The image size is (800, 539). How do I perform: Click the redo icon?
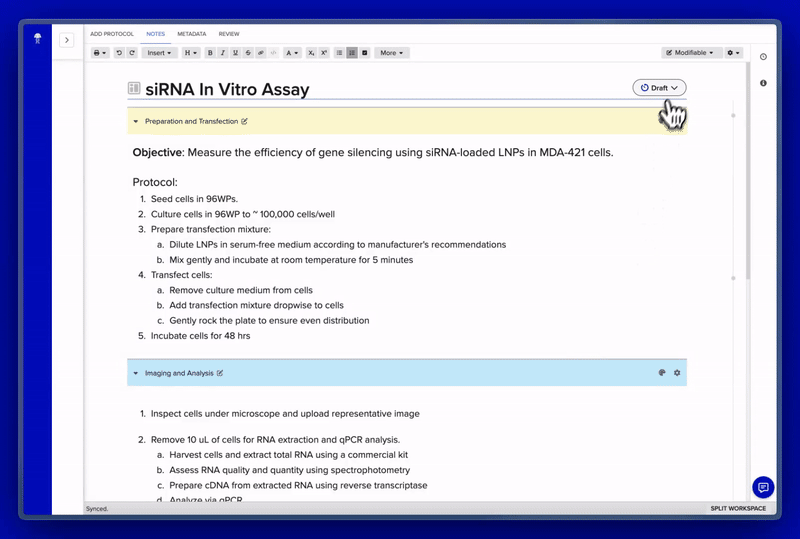(132, 53)
